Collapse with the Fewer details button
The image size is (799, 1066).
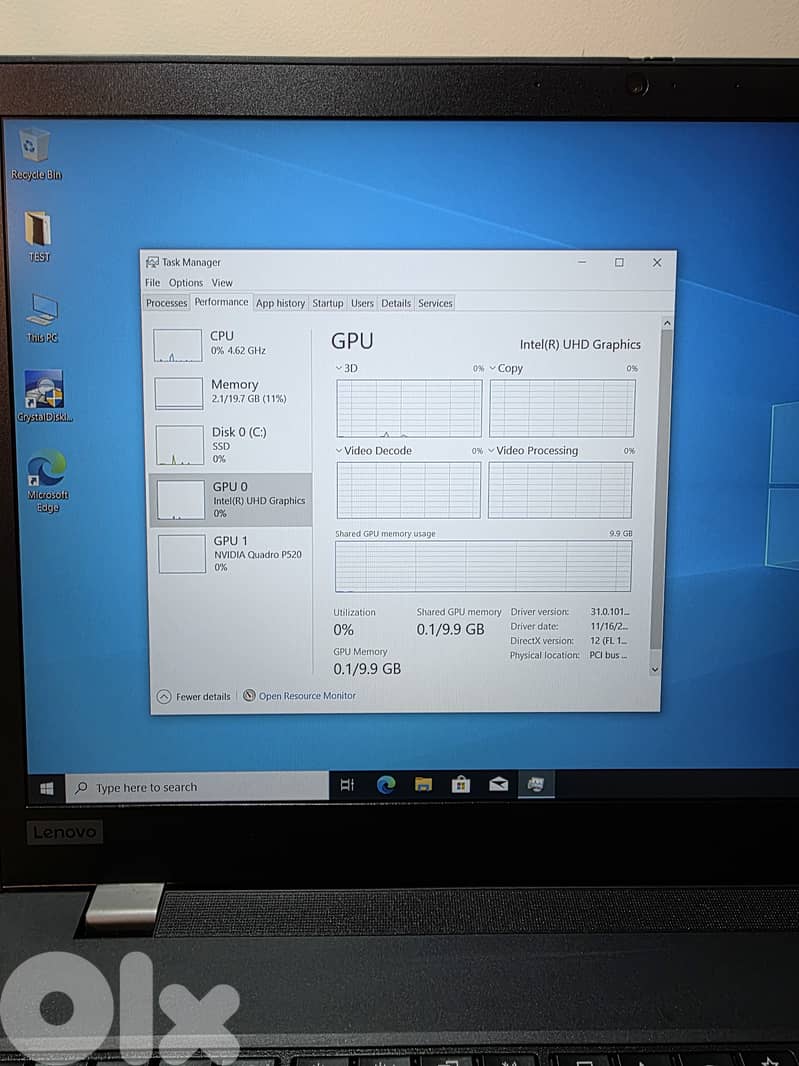[194, 696]
